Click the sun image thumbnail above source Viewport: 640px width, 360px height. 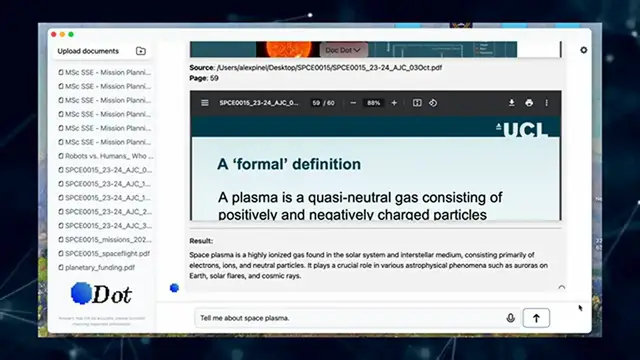pyautogui.click(x=288, y=49)
